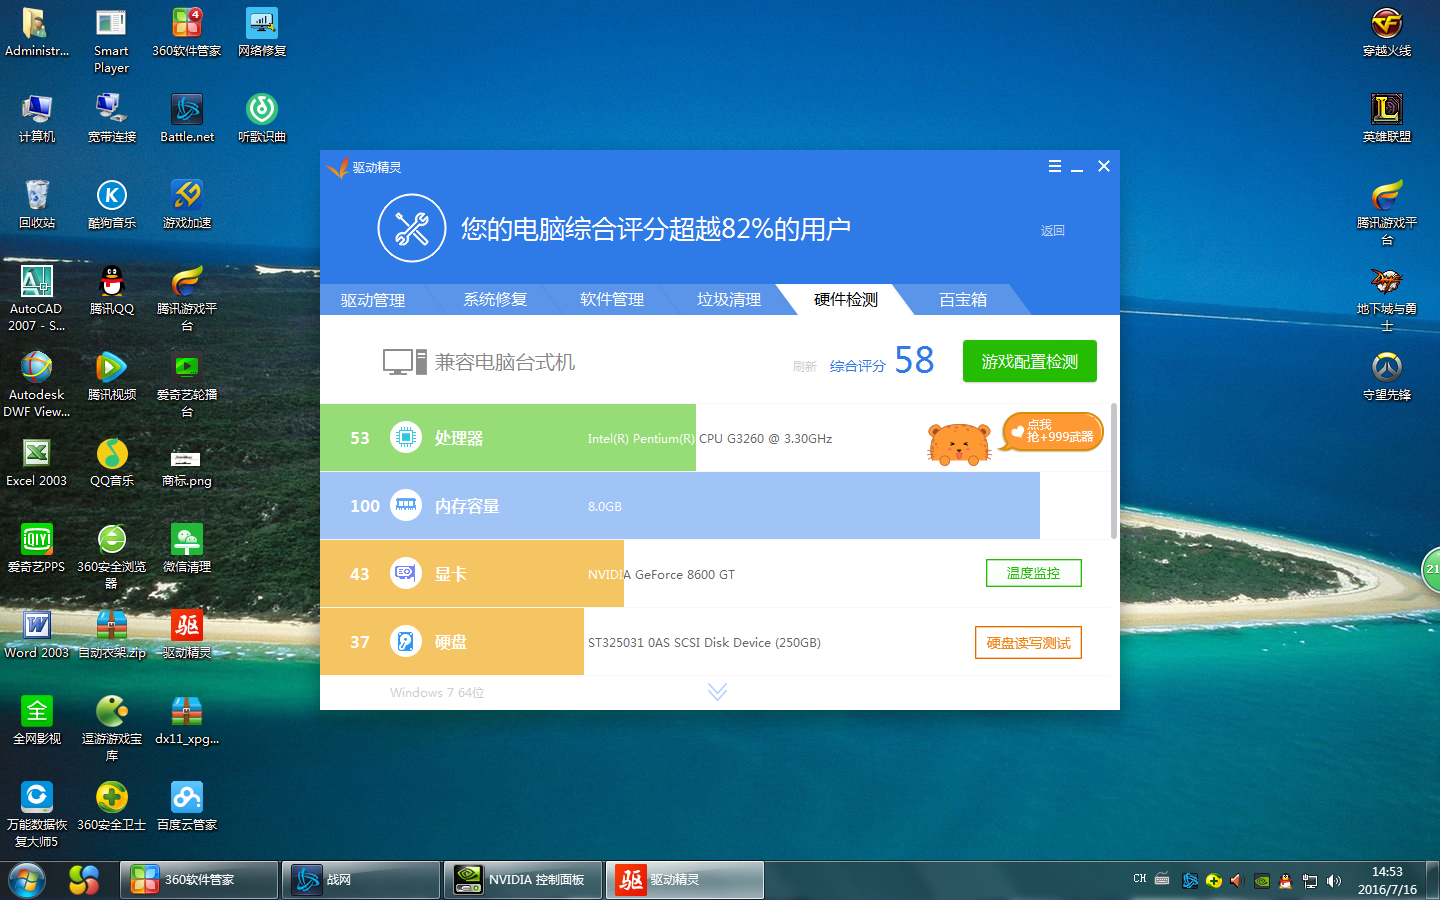
Task: Open 酷狗音乐 desktop icon
Action: [112, 204]
